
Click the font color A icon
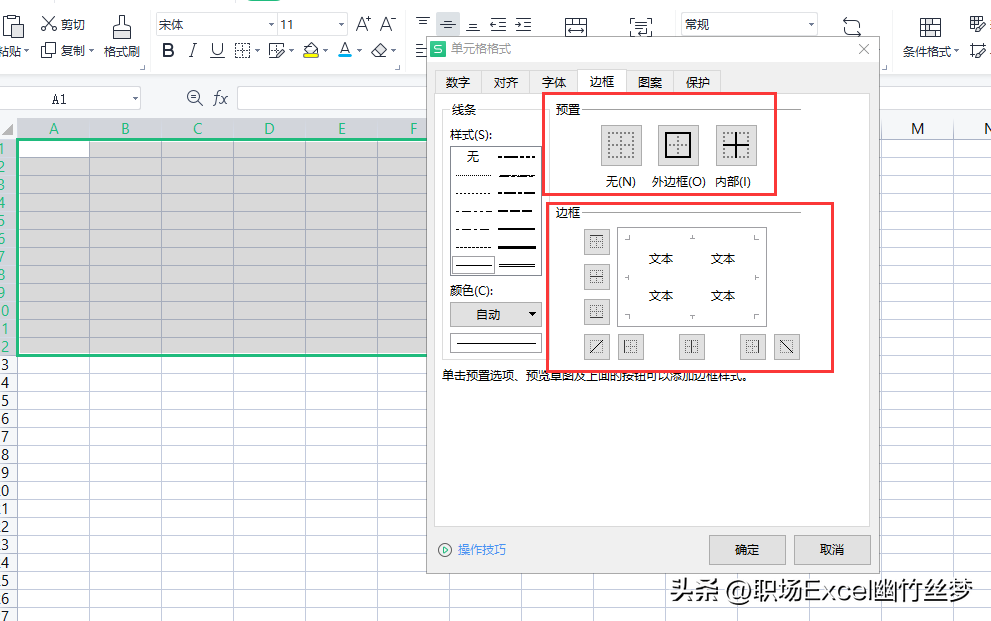tap(344, 50)
